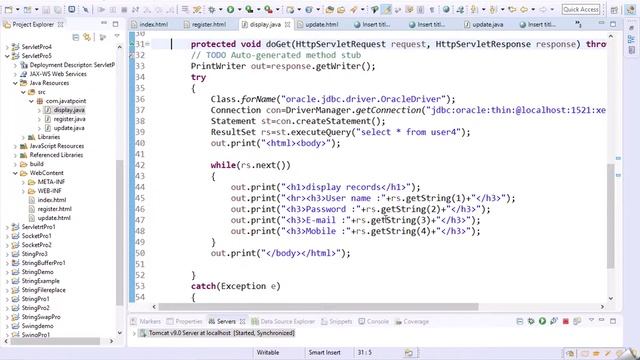Viewport: 640px width, 360px height.
Task: Open the Properties view tab
Action: [x=184, y=322]
